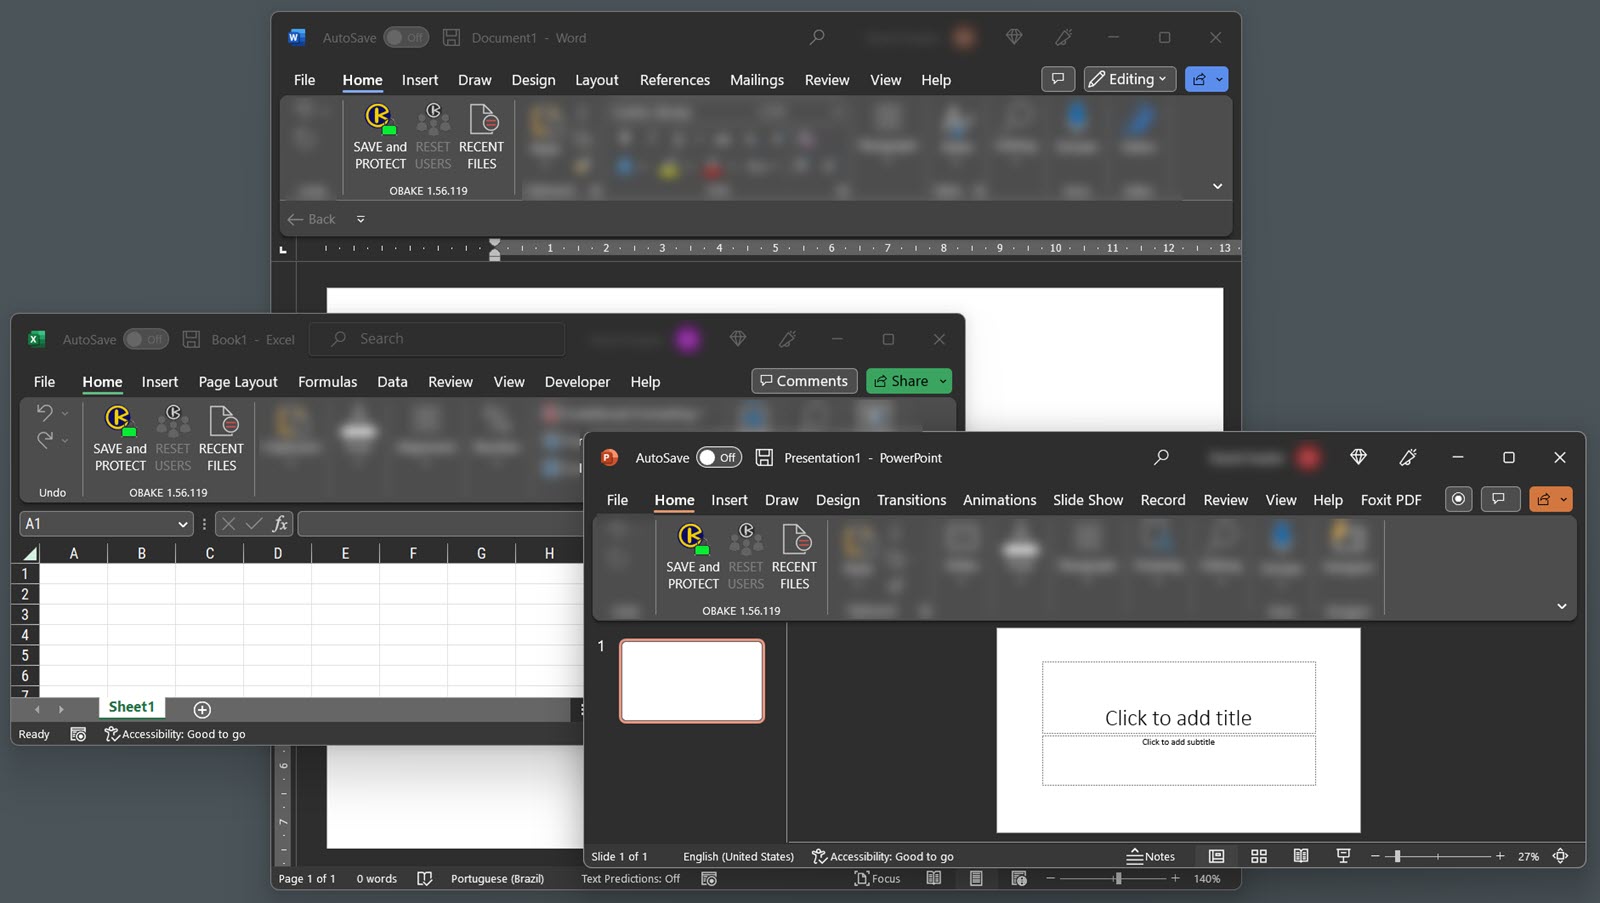The image size is (1600, 903).
Task: Toggle AutoSave switch in Word
Action: [406, 37]
